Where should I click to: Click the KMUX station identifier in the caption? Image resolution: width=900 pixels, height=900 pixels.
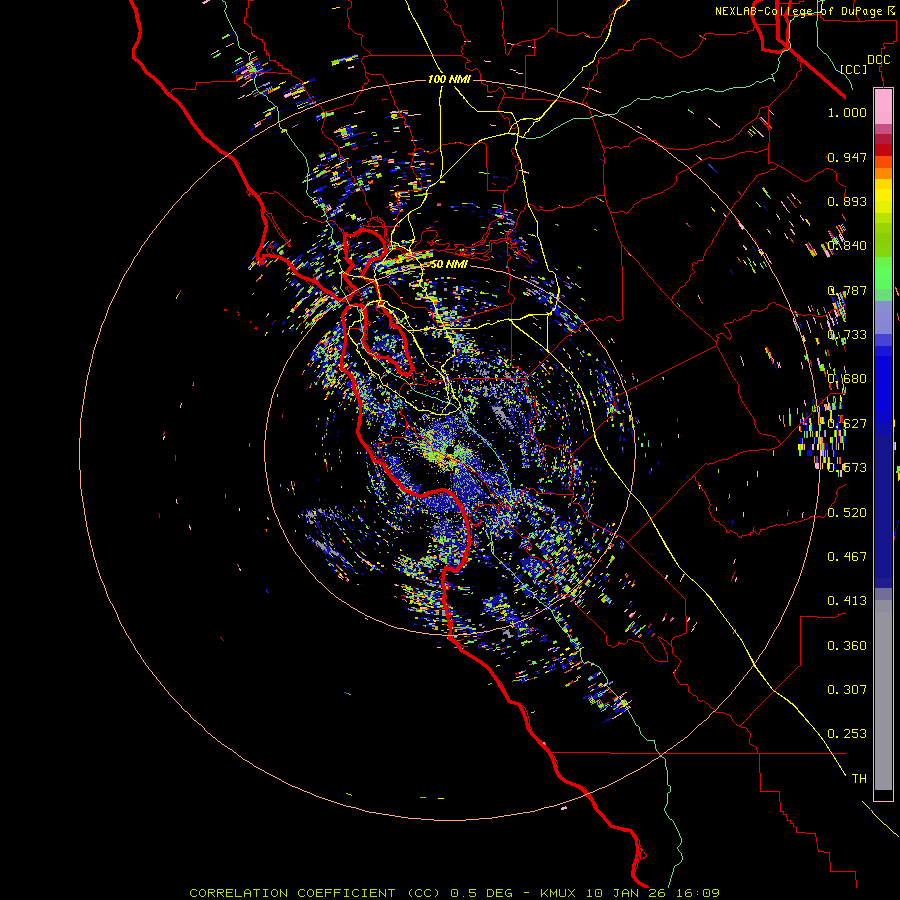click(x=557, y=893)
